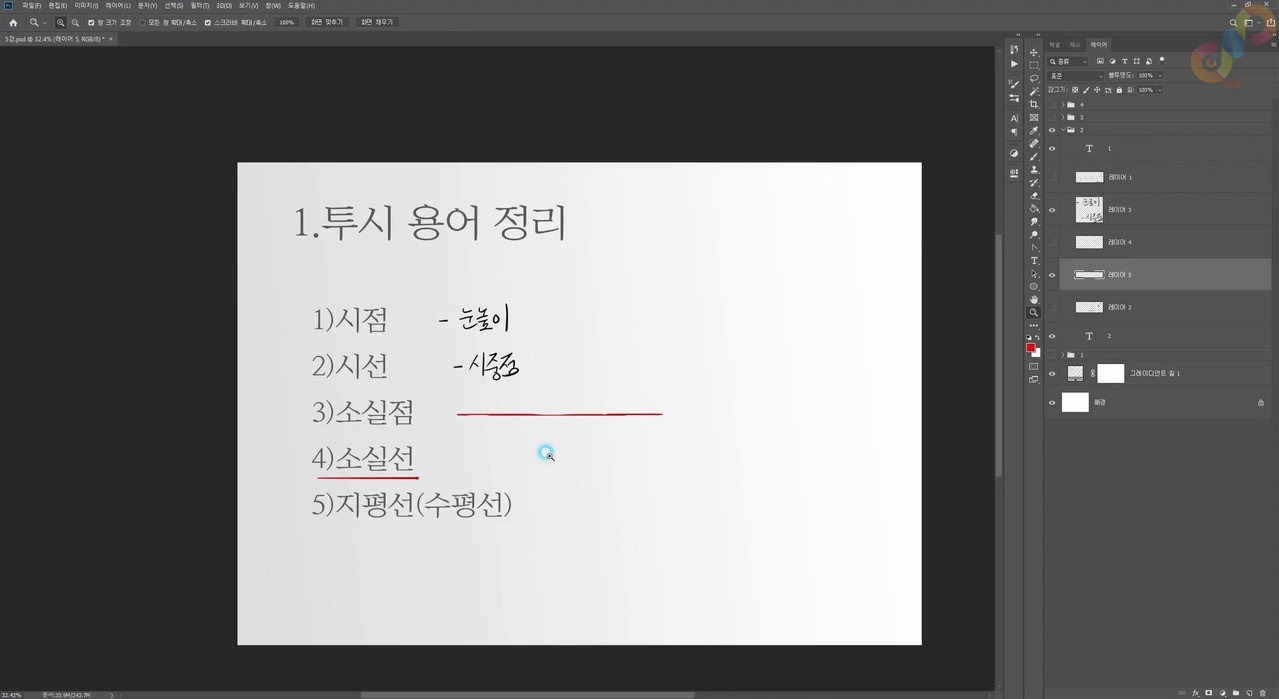Select the Lasso tool
This screenshot has width=1279, height=699.
(1034, 78)
